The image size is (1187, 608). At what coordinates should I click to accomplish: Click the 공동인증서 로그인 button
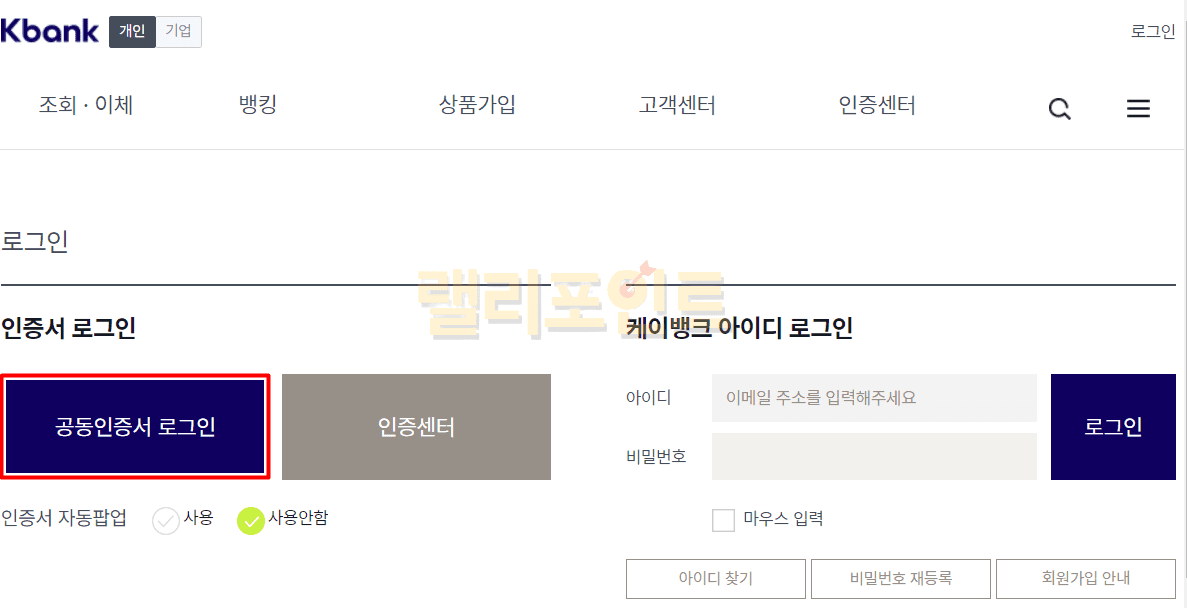point(135,427)
